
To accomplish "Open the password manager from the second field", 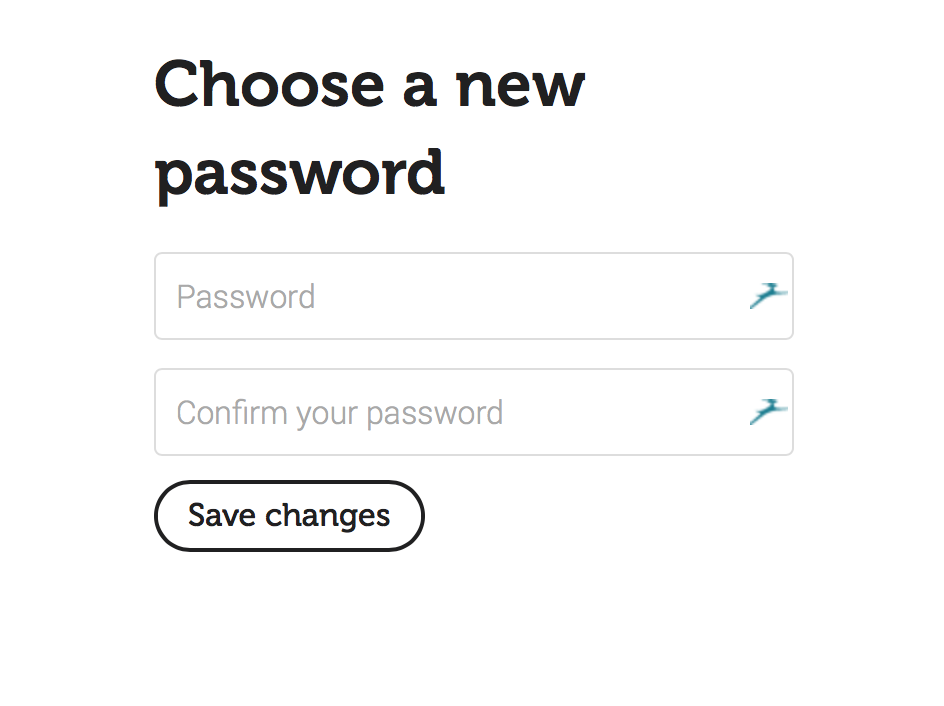I will (x=767, y=412).
